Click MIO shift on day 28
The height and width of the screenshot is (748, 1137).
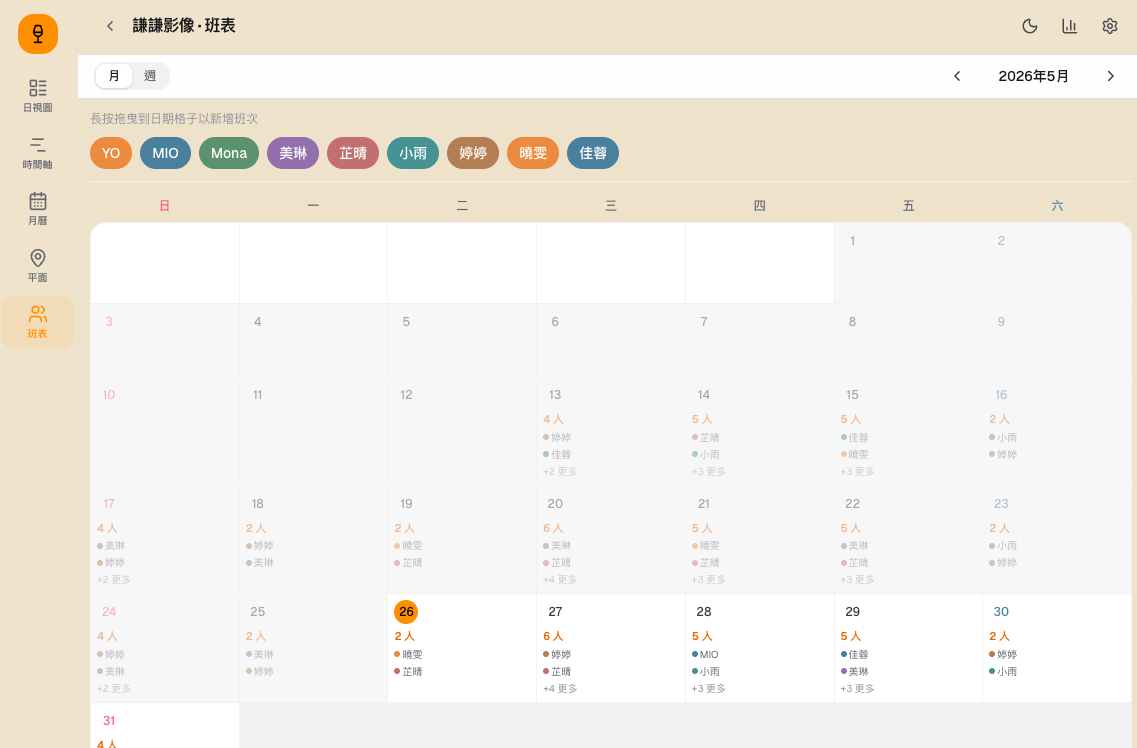[x=706, y=654]
